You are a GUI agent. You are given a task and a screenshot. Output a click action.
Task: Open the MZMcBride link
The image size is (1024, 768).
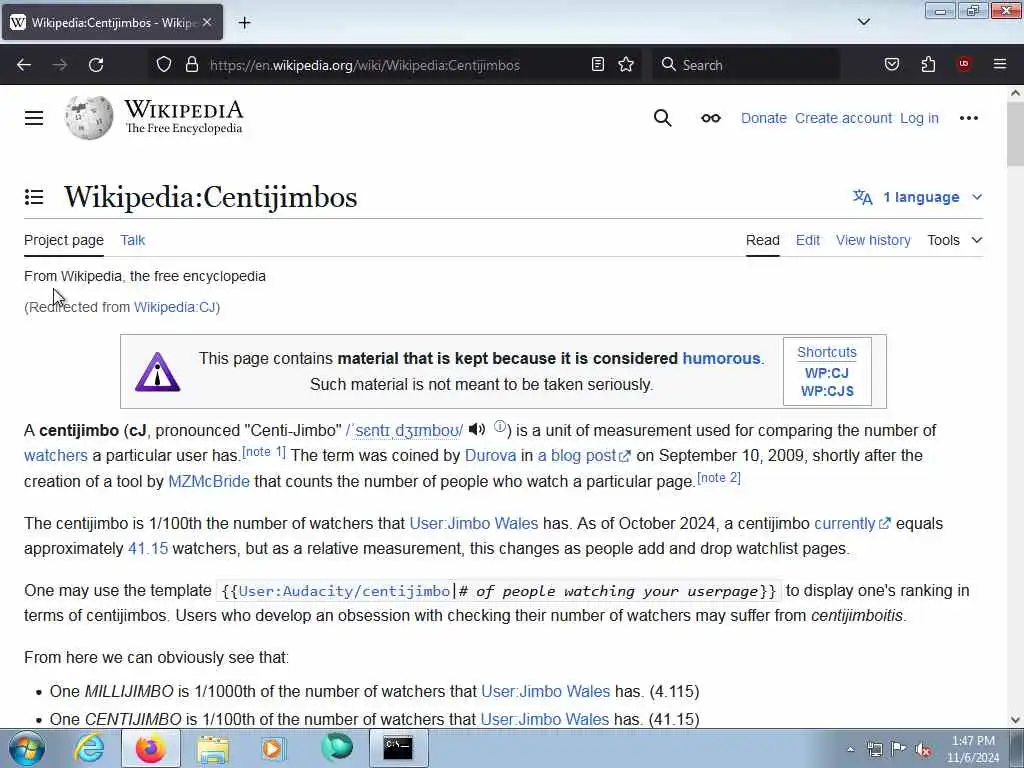click(209, 482)
